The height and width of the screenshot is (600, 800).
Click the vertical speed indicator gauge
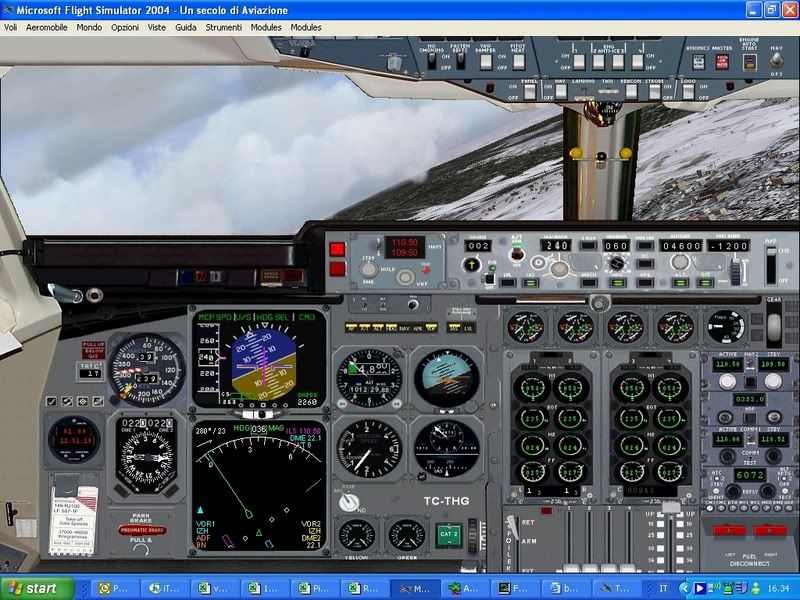click(x=369, y=448)
